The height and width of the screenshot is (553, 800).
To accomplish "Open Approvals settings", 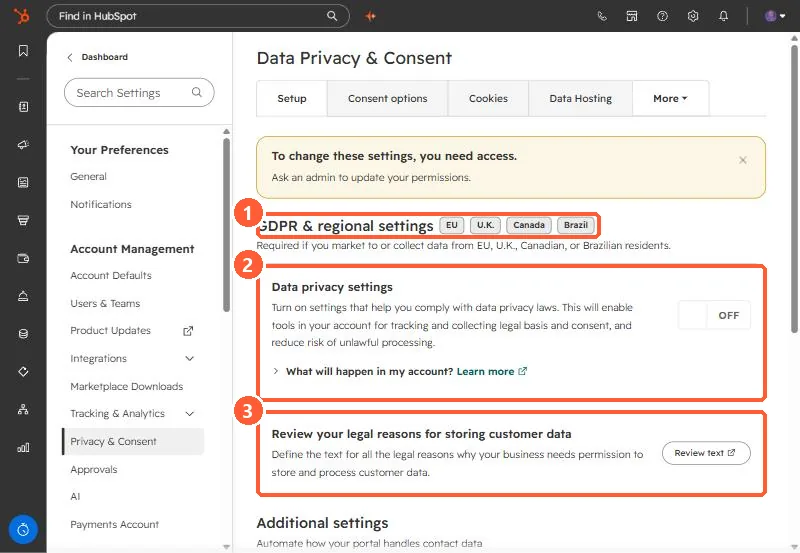I will click(94, 469).
